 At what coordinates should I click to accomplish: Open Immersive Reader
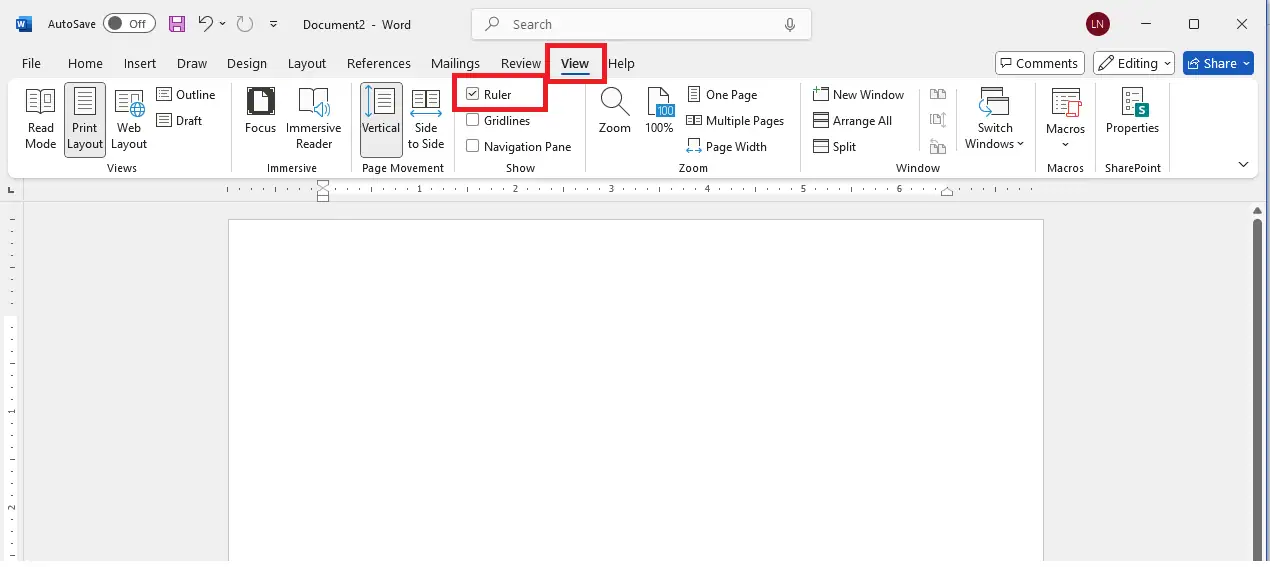tap(313, 118)
